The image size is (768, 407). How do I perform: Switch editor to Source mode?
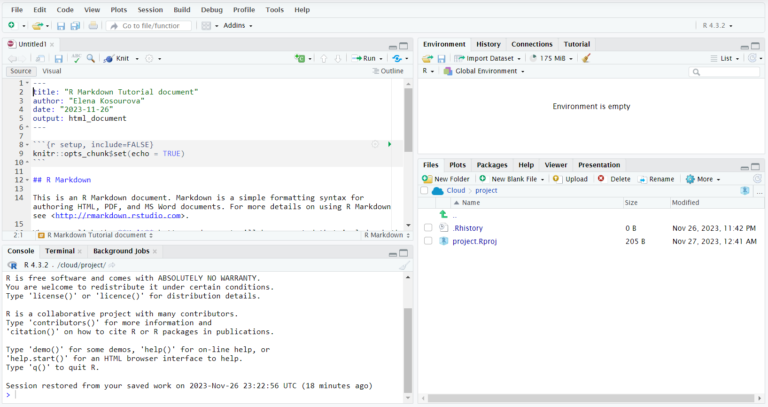tap(21, 71)
